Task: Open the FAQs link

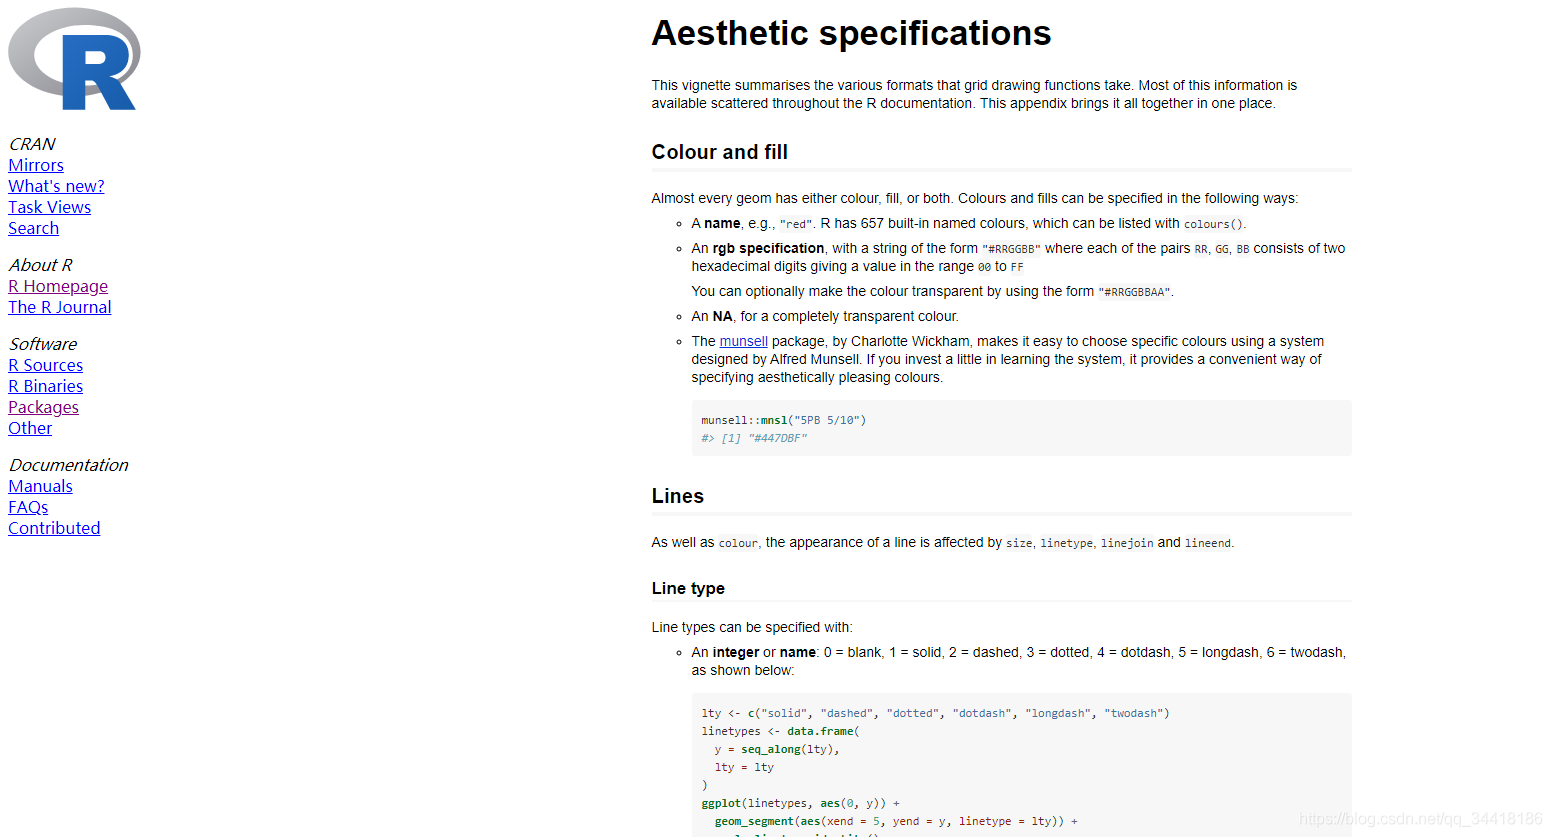Action: click(28, 507)
